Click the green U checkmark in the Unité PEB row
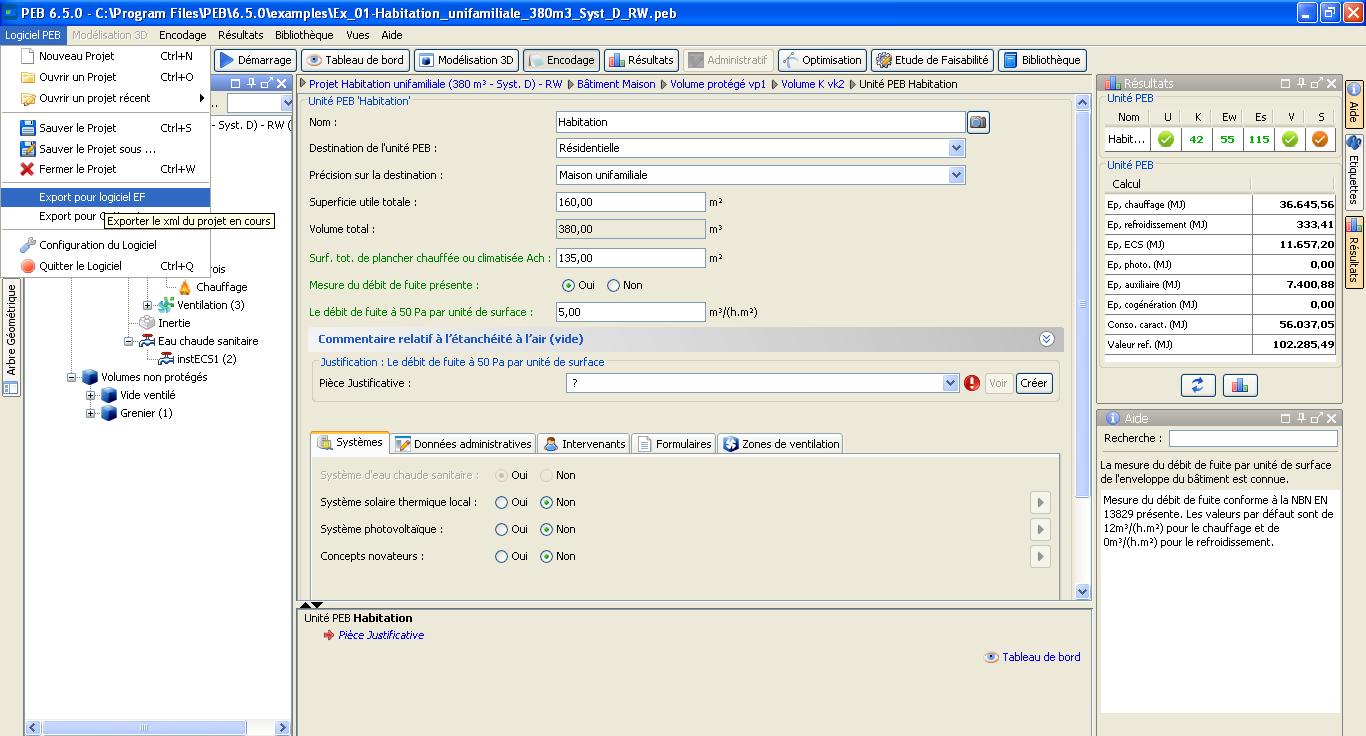1366x736 pixels. click(x=1166, y=140)
